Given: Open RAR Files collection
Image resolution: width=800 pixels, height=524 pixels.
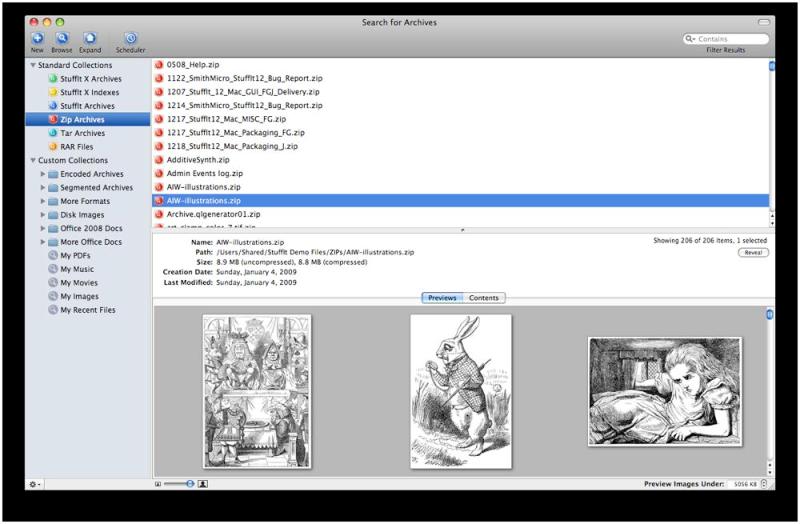Looking at the screenshot, I should point(76,147).
